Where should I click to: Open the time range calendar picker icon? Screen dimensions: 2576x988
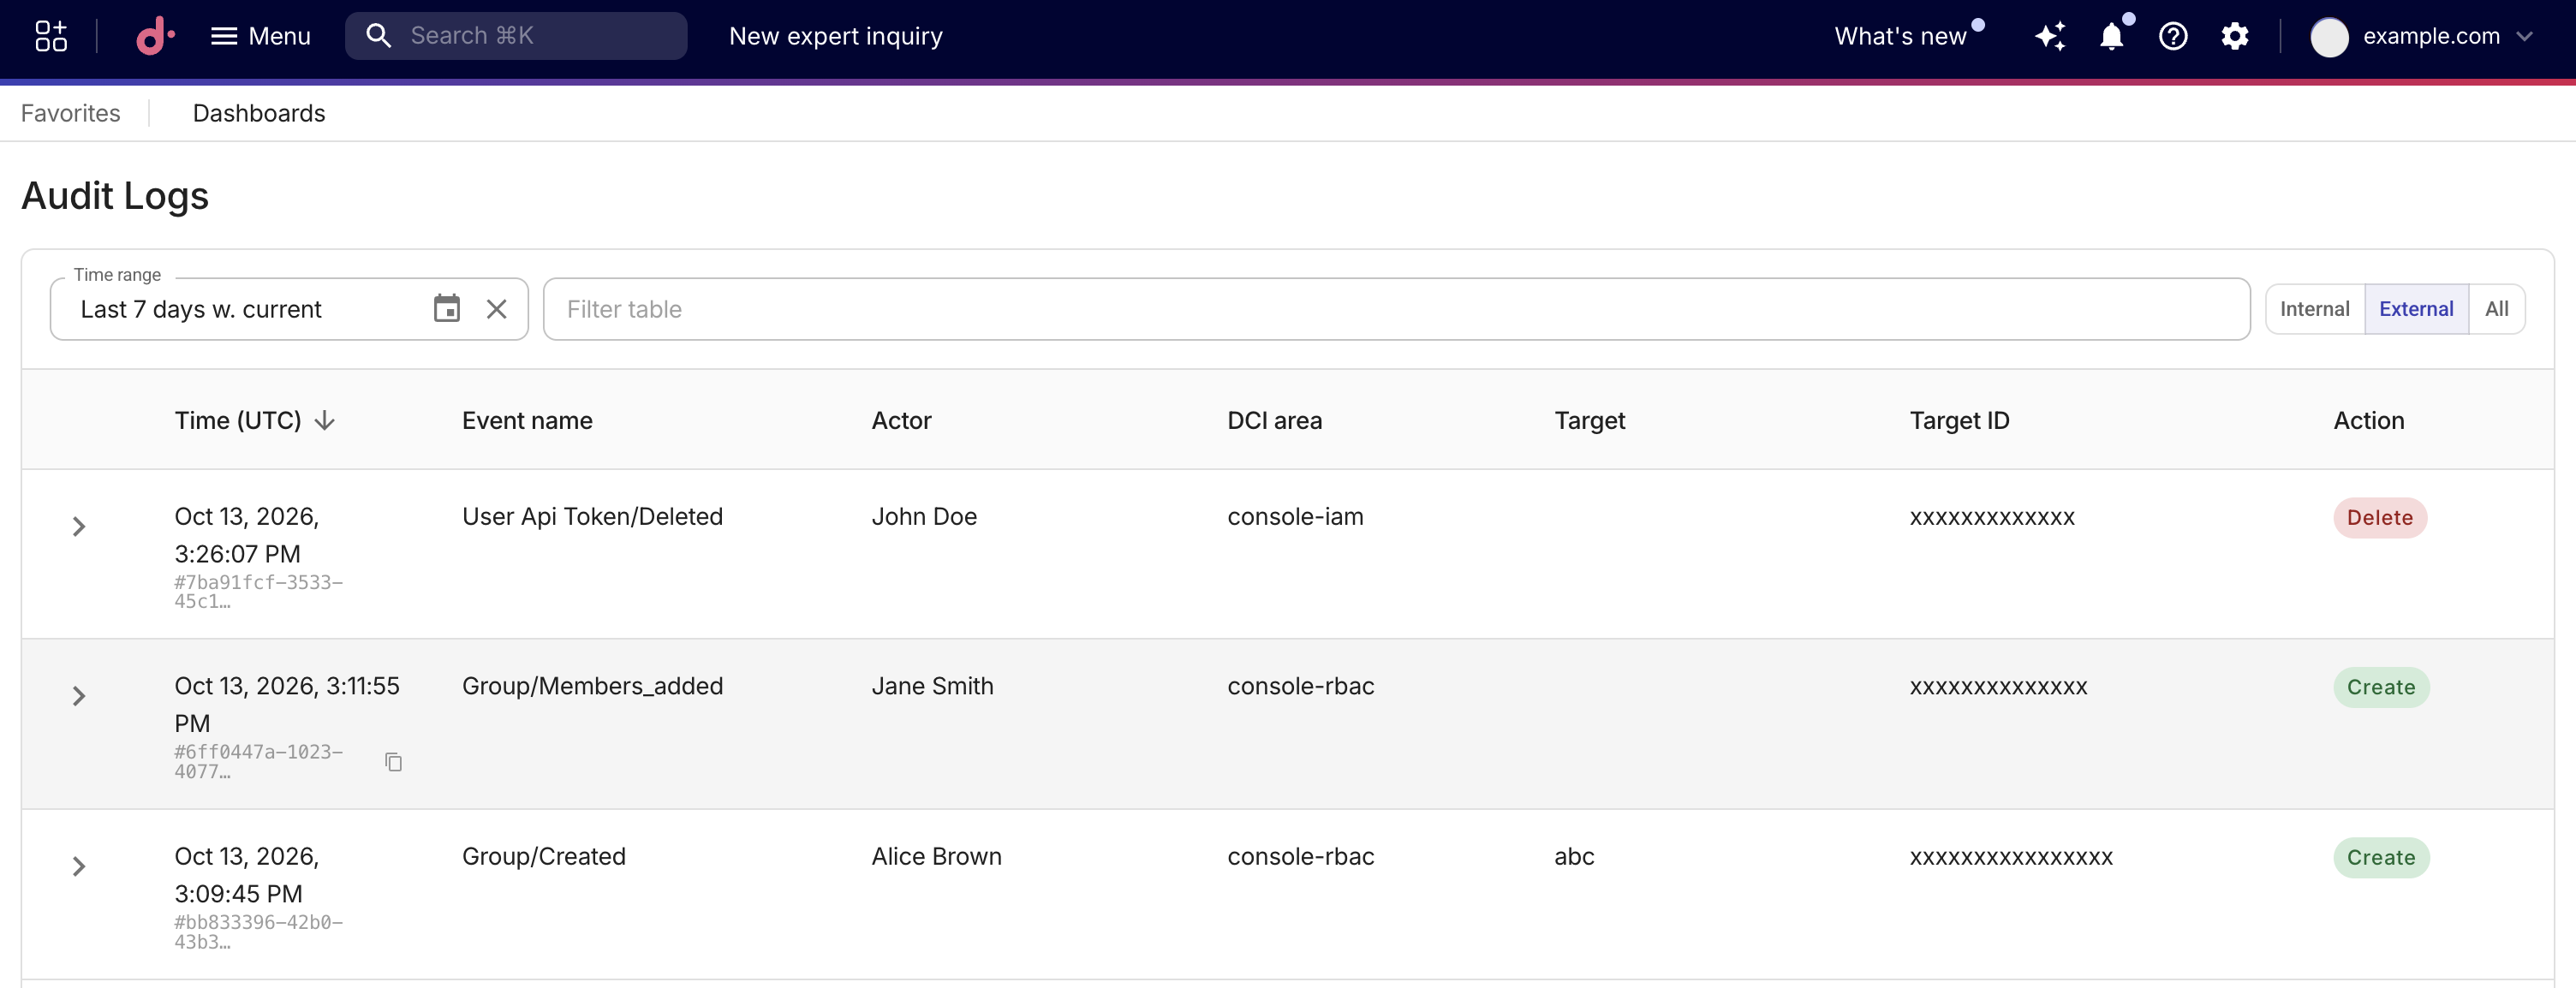pyautogui.click(x=447, y=308)
